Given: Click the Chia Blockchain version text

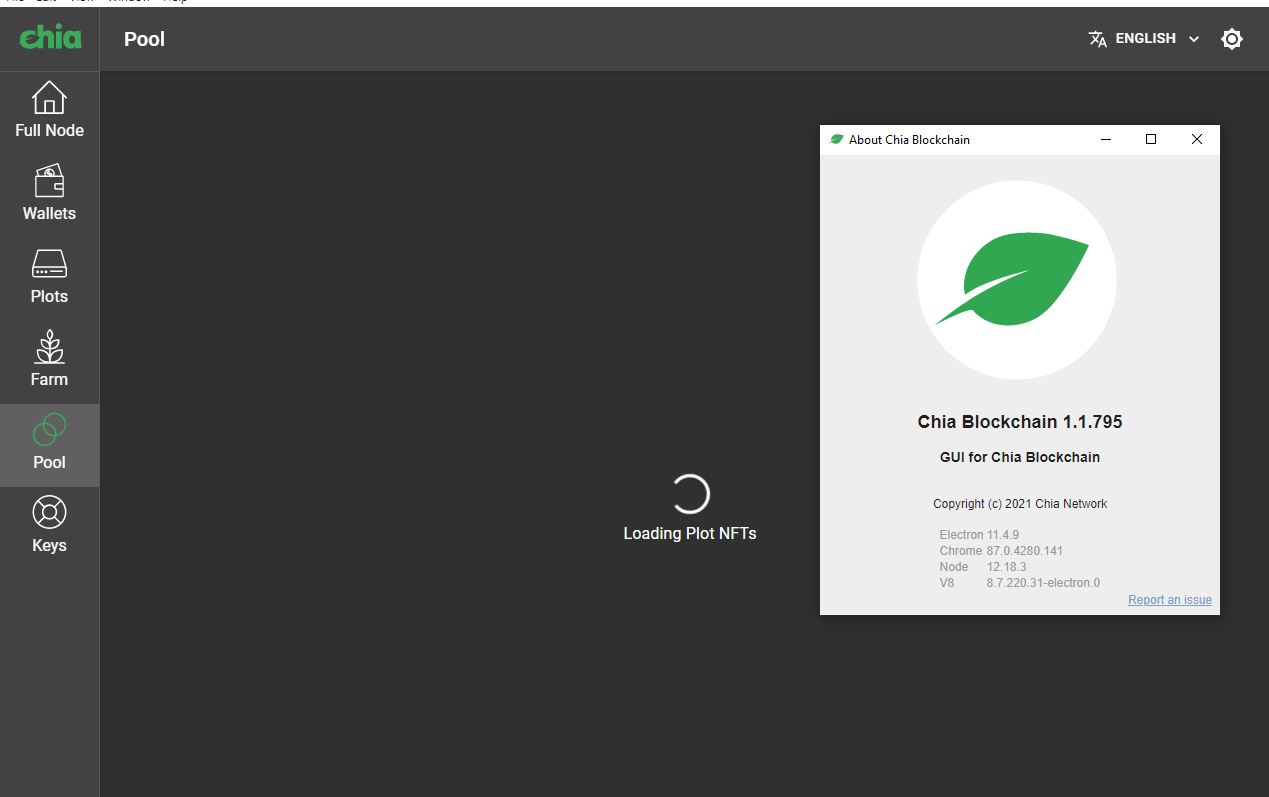Looking at the screenshot, I should tap(1019, 421).
